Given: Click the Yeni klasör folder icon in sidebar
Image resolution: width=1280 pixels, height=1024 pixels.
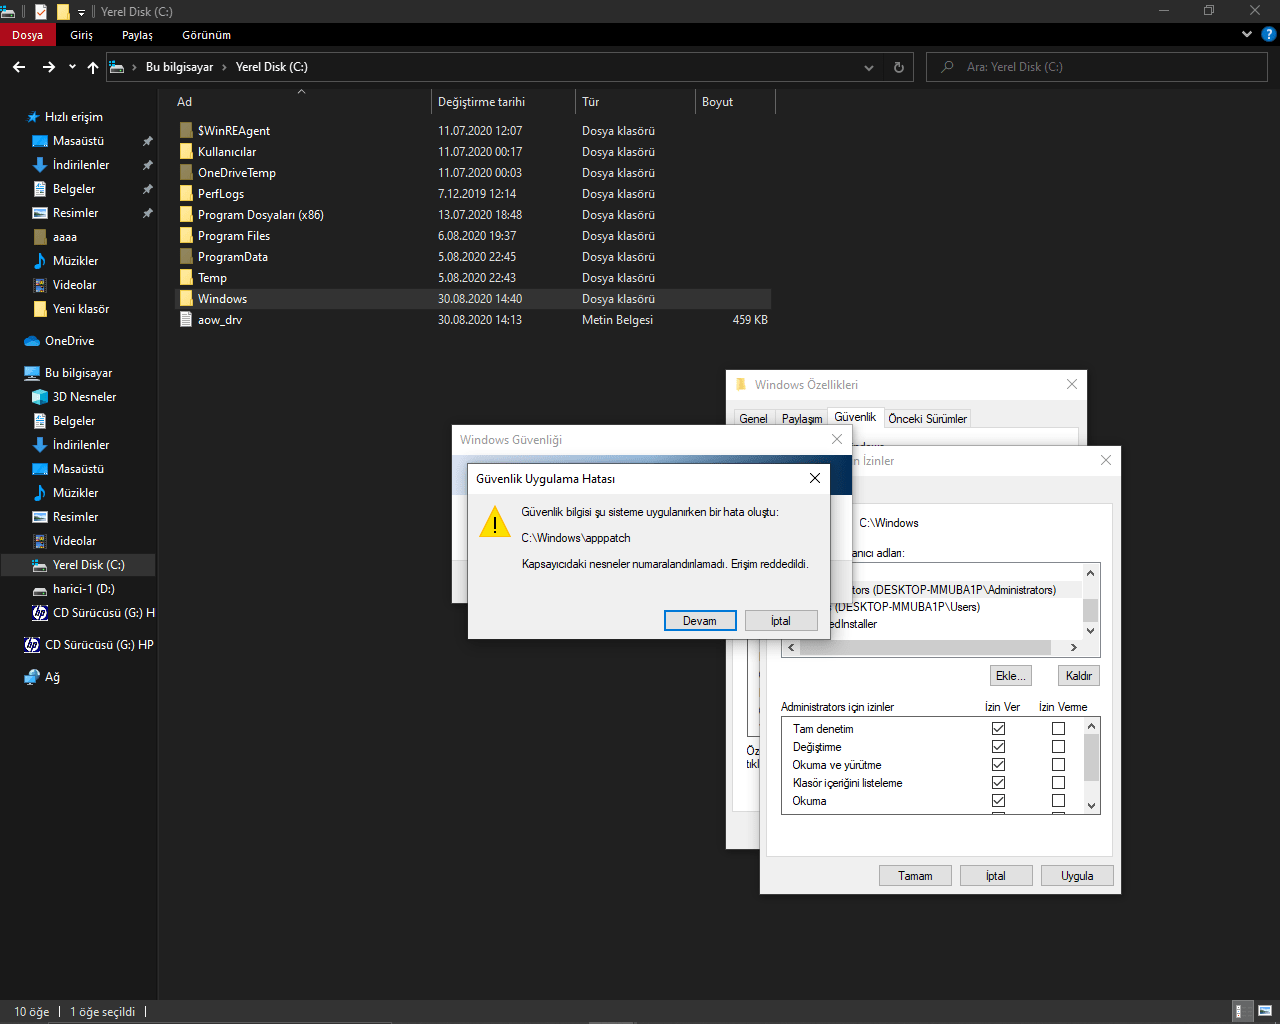Looking at the screenshot, I should 40,309.
